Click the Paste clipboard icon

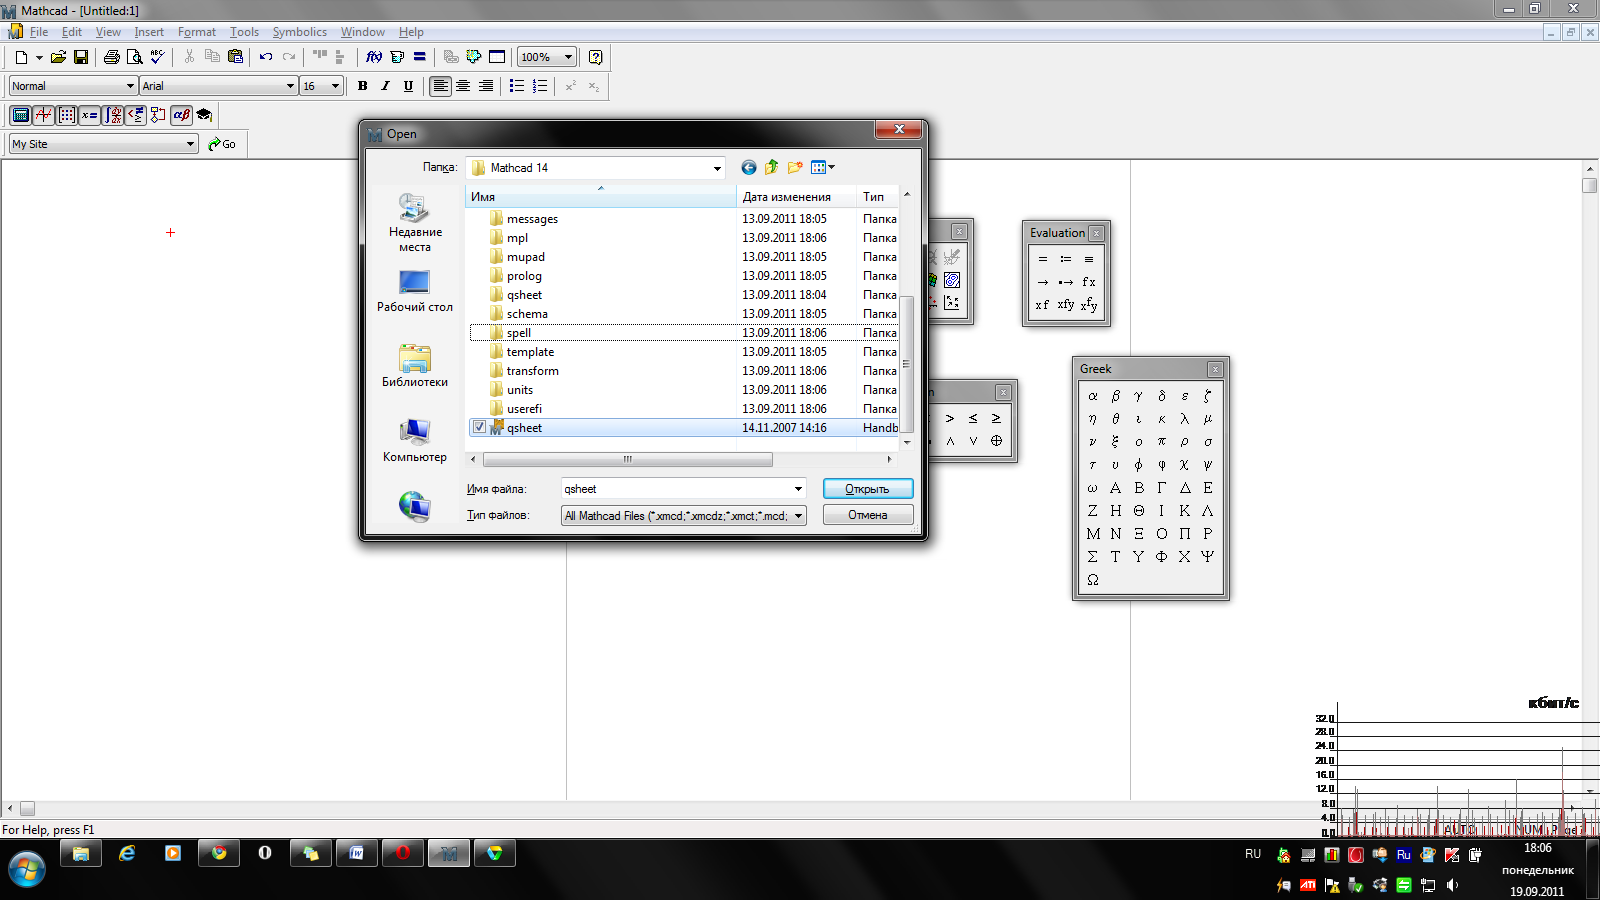click(x=236, y=57)
